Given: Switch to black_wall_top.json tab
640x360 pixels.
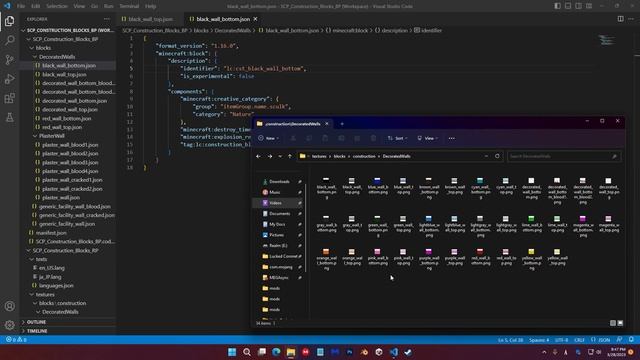Looking at the screenshot, I should [151, 19].
